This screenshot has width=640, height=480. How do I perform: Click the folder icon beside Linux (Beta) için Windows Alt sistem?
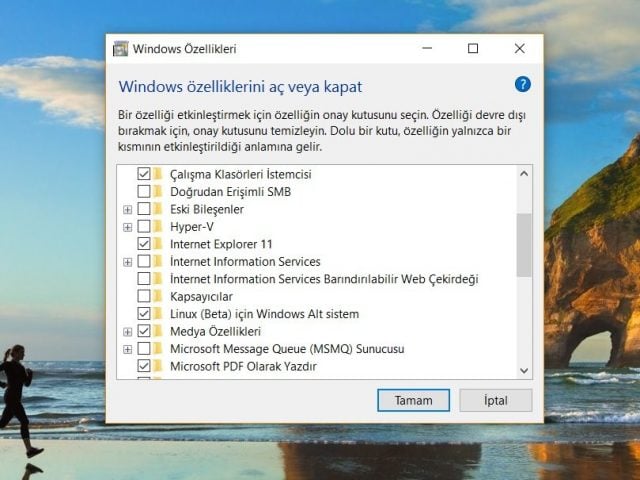tap(158, 313)
